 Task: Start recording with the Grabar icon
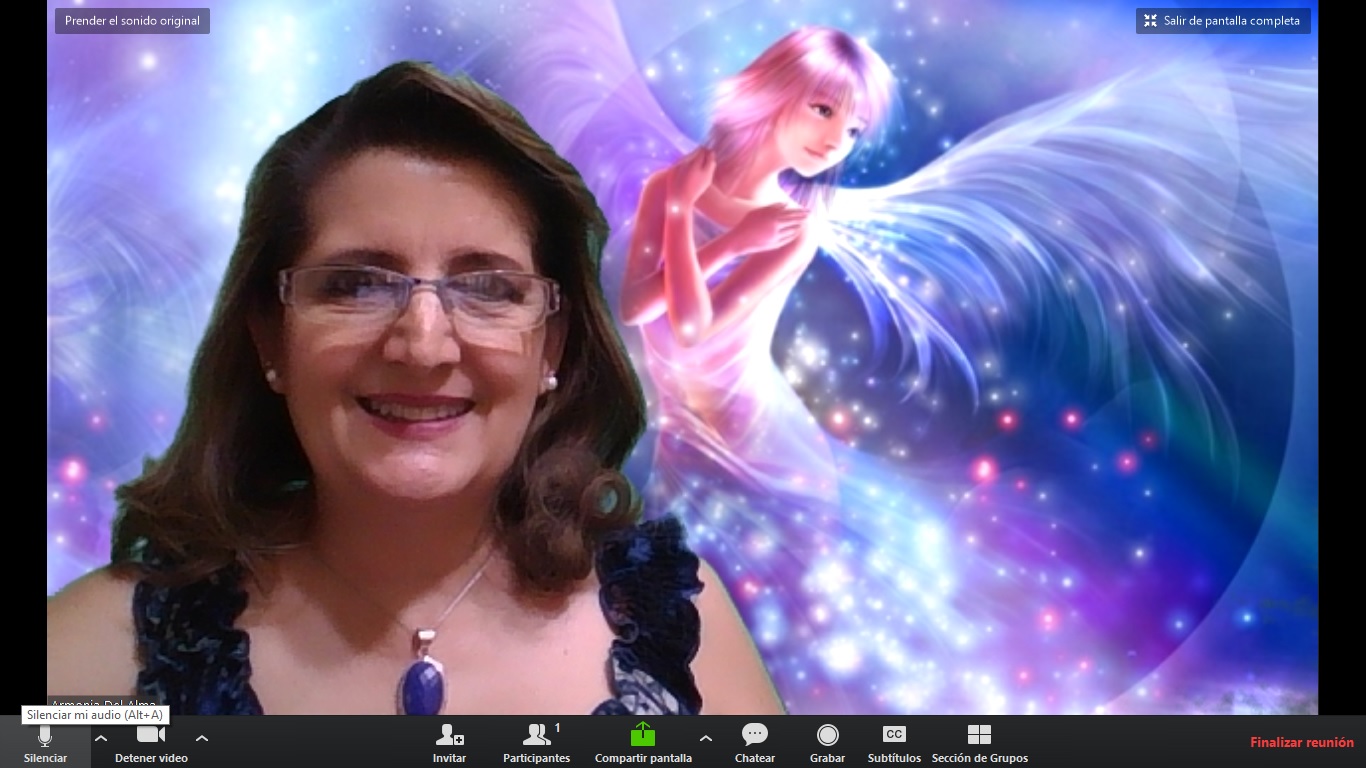pyautogui.click(x=827, y=735)
